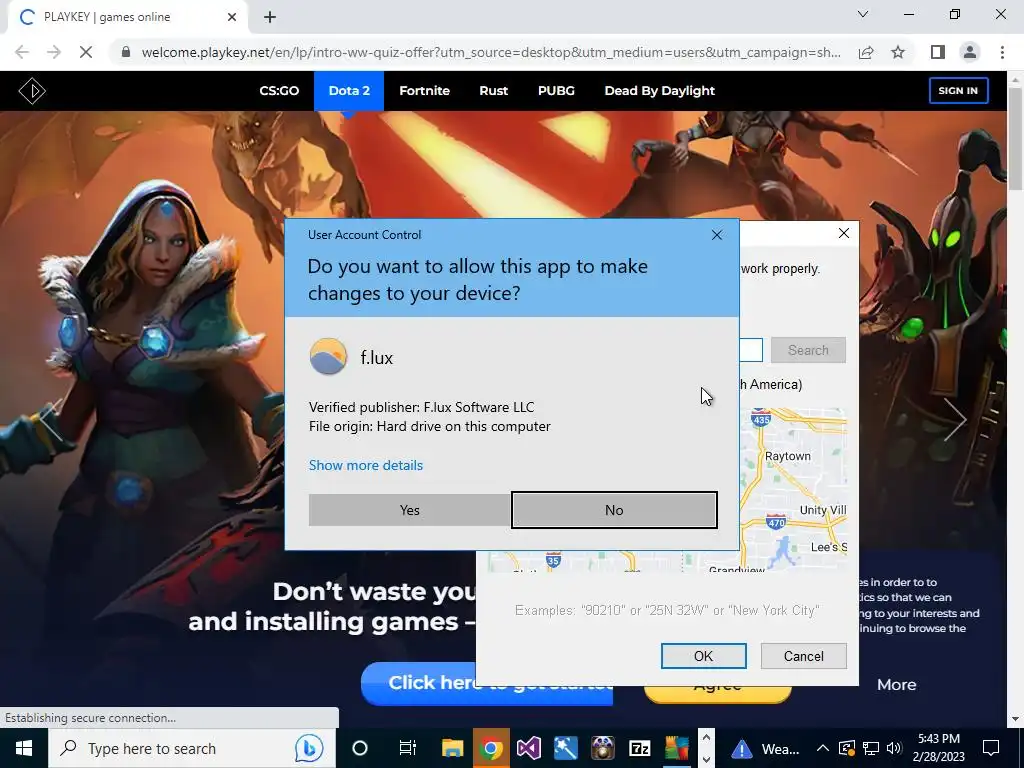Expand the tab search chevron
Screen dimensions: 1024x768
tap(863, 14)
